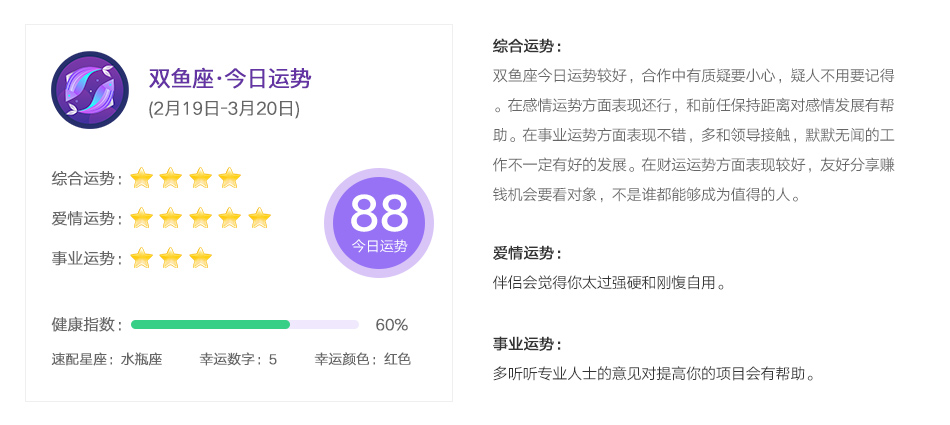
Task: Click the fifth star of 爱情运势
Action: click(x=259, y=218)
